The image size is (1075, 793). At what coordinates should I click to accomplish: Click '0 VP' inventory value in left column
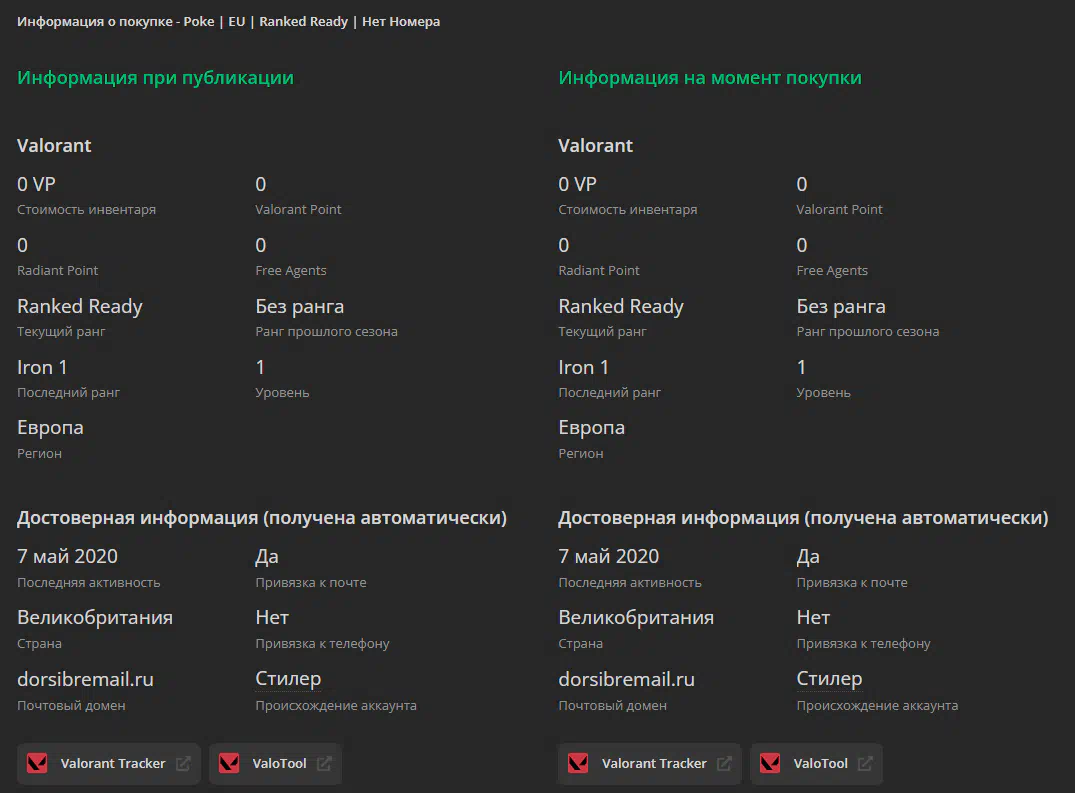click(x=36, y=184)
